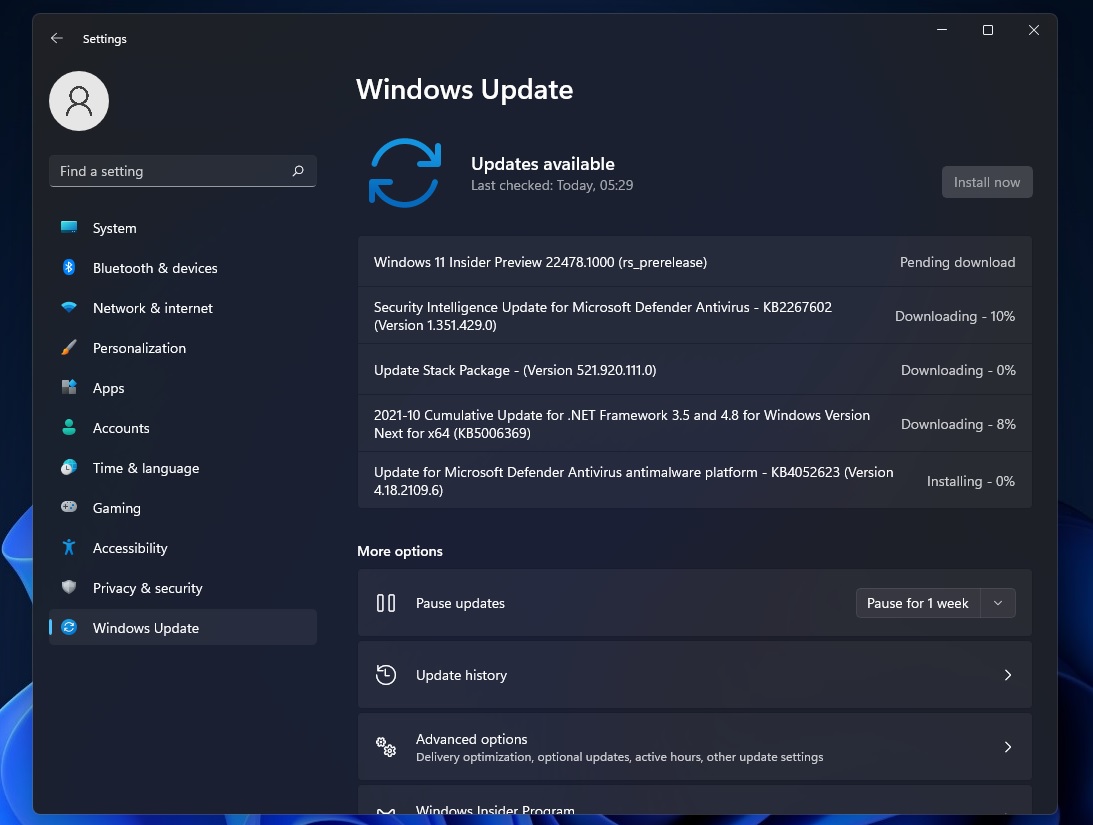Minimize the Settings window
Image resolution: width=1093 pixels, height=825 pixels.
click(942, 30)
